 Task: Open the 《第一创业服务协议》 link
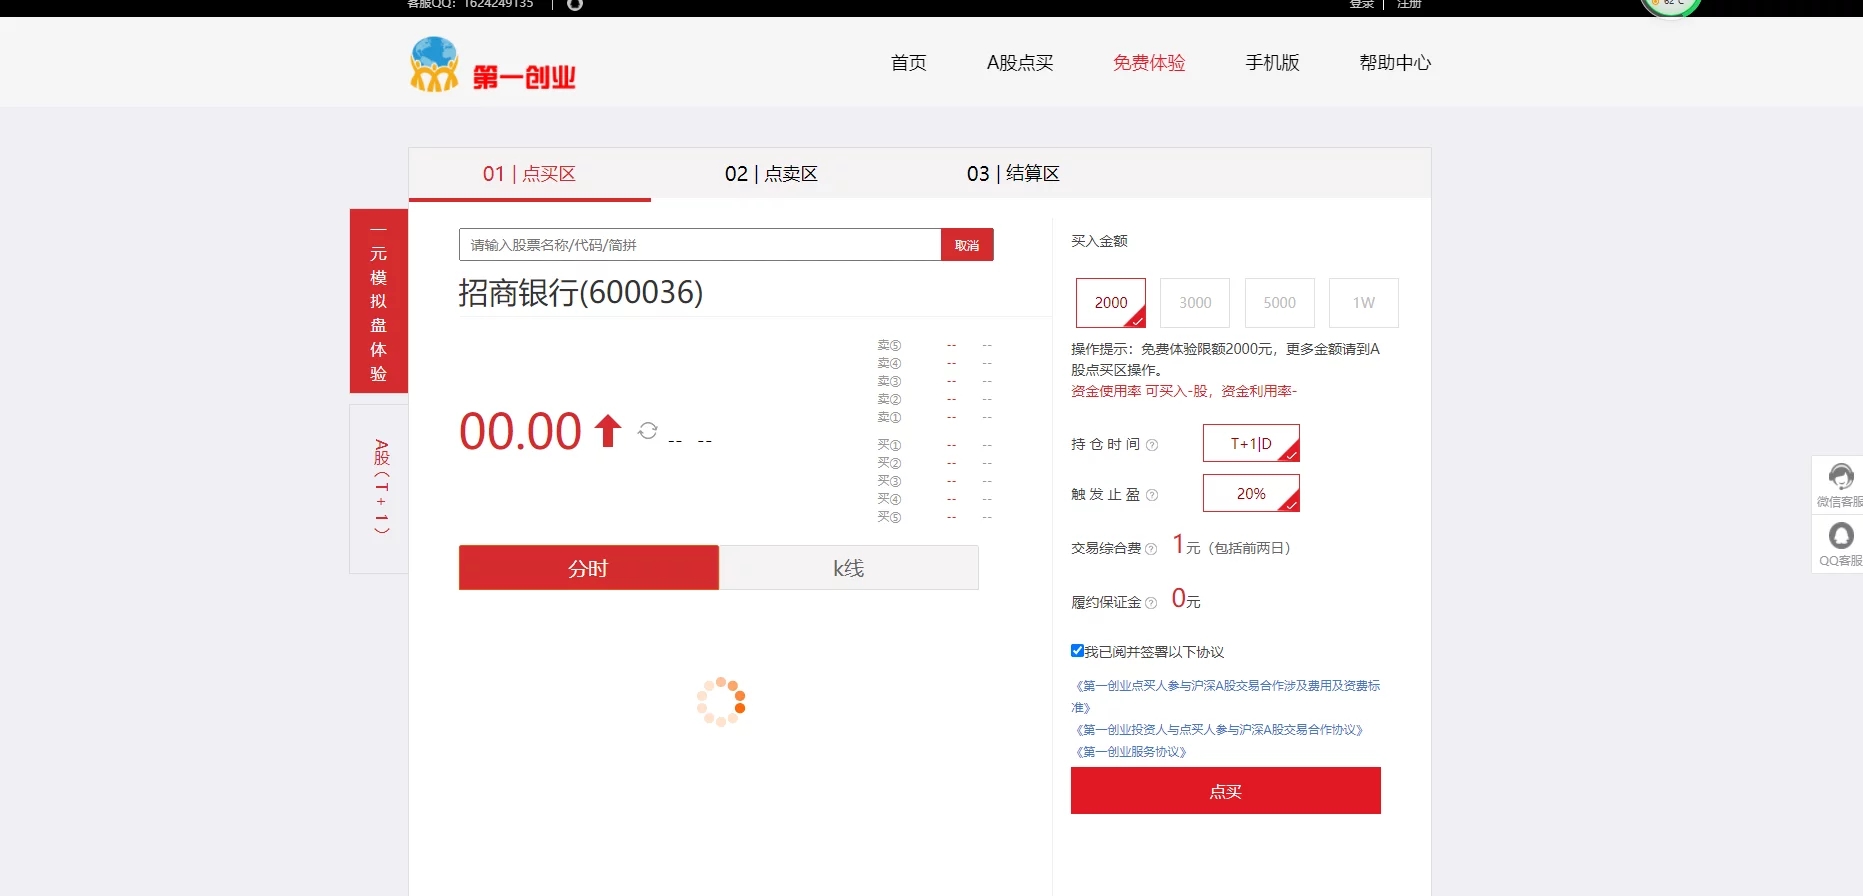point(1131,752)
